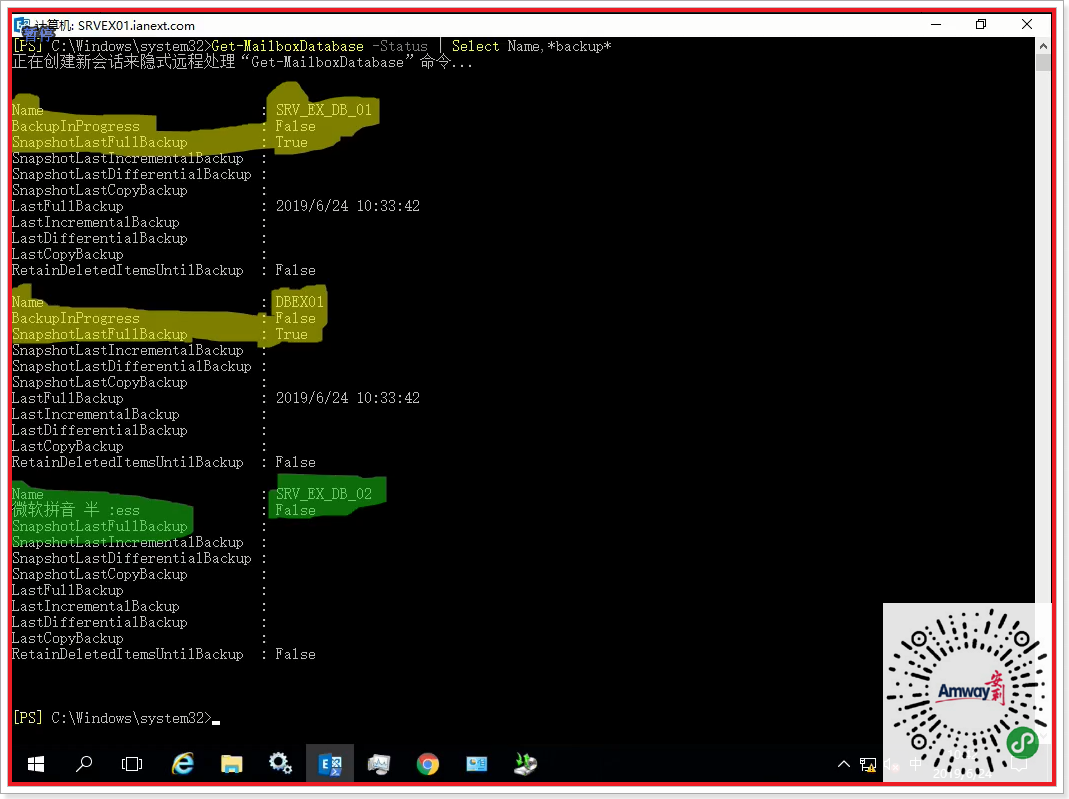Open the green arrow drive taskbar app
This screenshot has width=1069, height=799.
click(x=526, y=764)
